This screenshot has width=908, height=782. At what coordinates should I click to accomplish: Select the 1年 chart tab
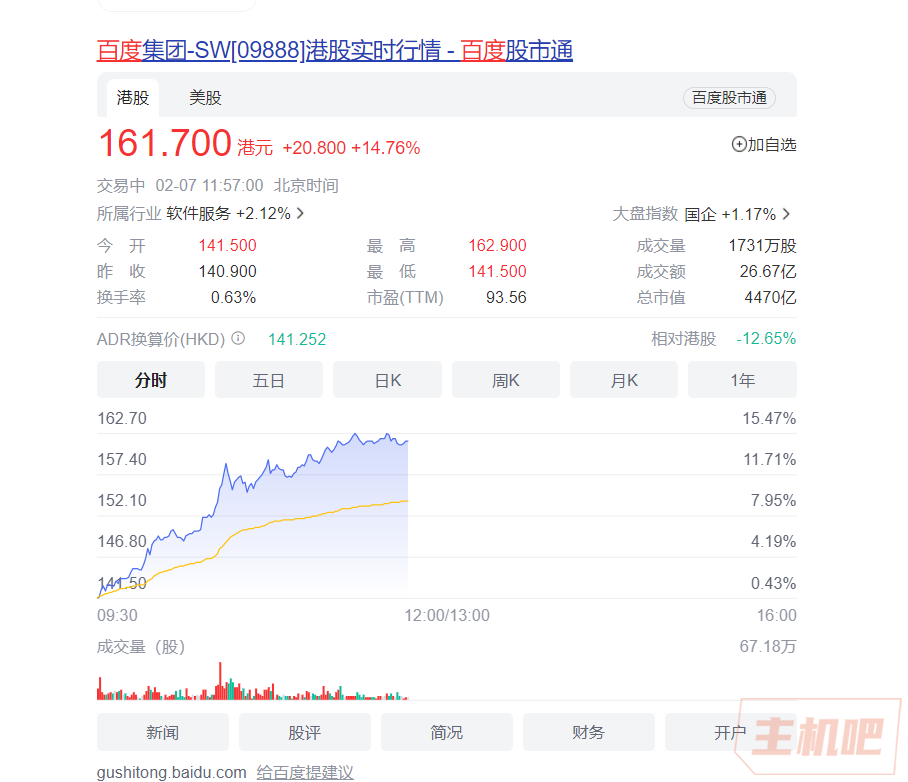coord(742,380)
